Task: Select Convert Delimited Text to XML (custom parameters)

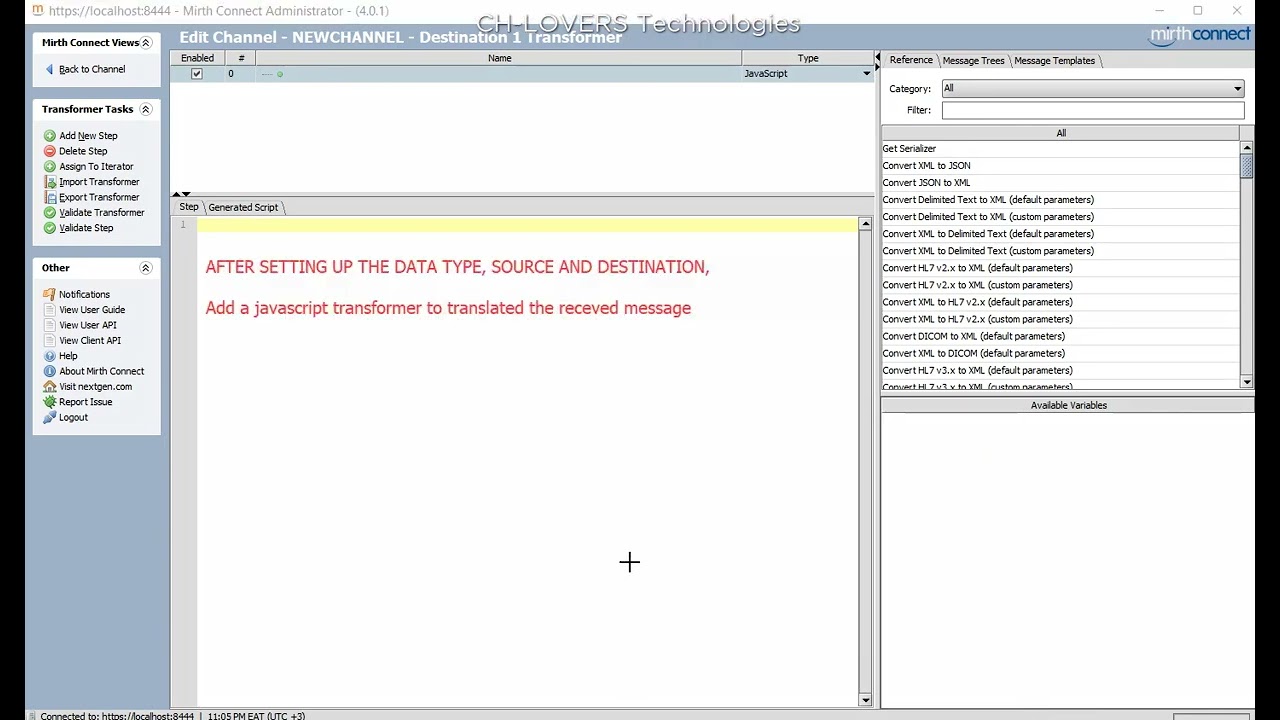Action: coord(1060,217)
